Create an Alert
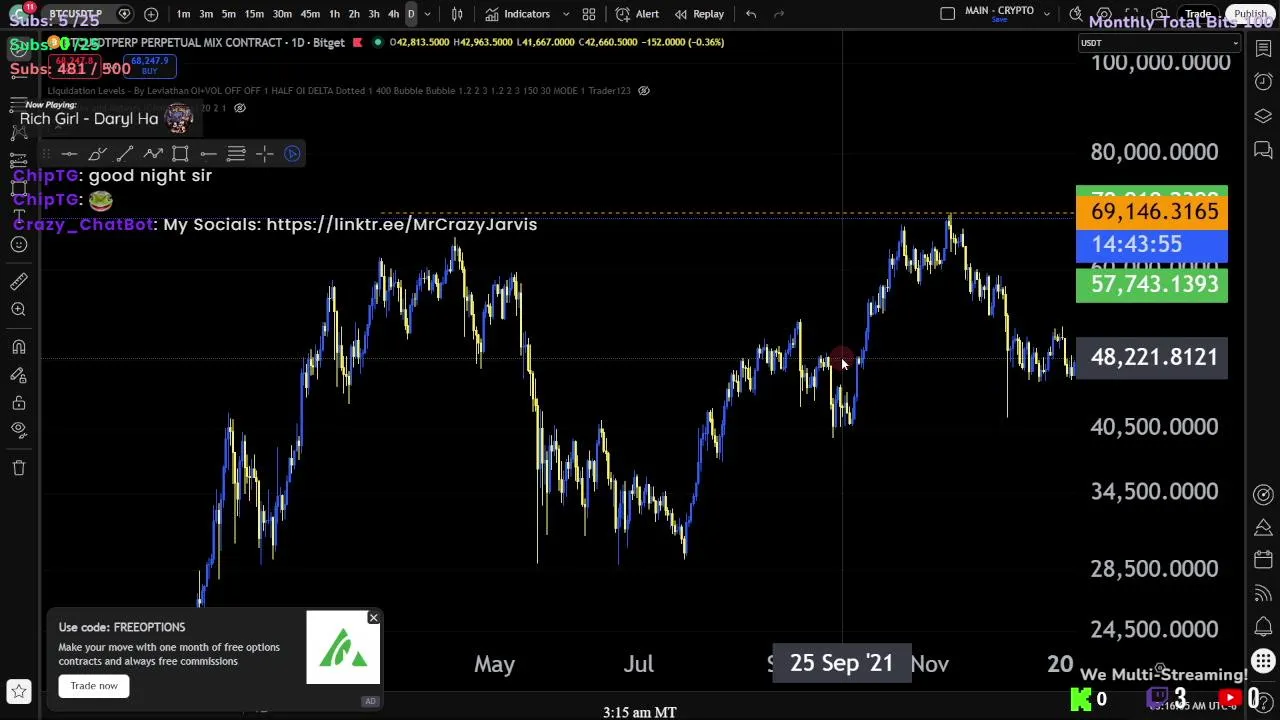 point(637,14)
